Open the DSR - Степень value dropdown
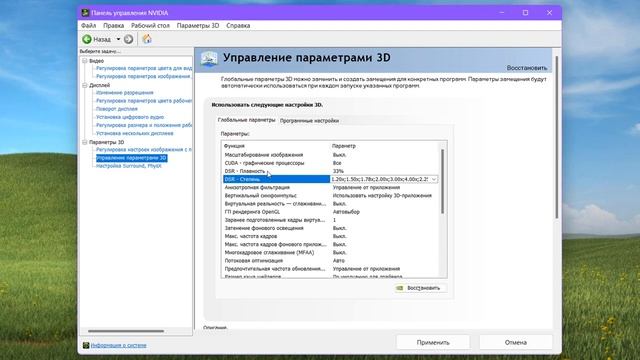This screenshot has width=640, height=360. 433,179
